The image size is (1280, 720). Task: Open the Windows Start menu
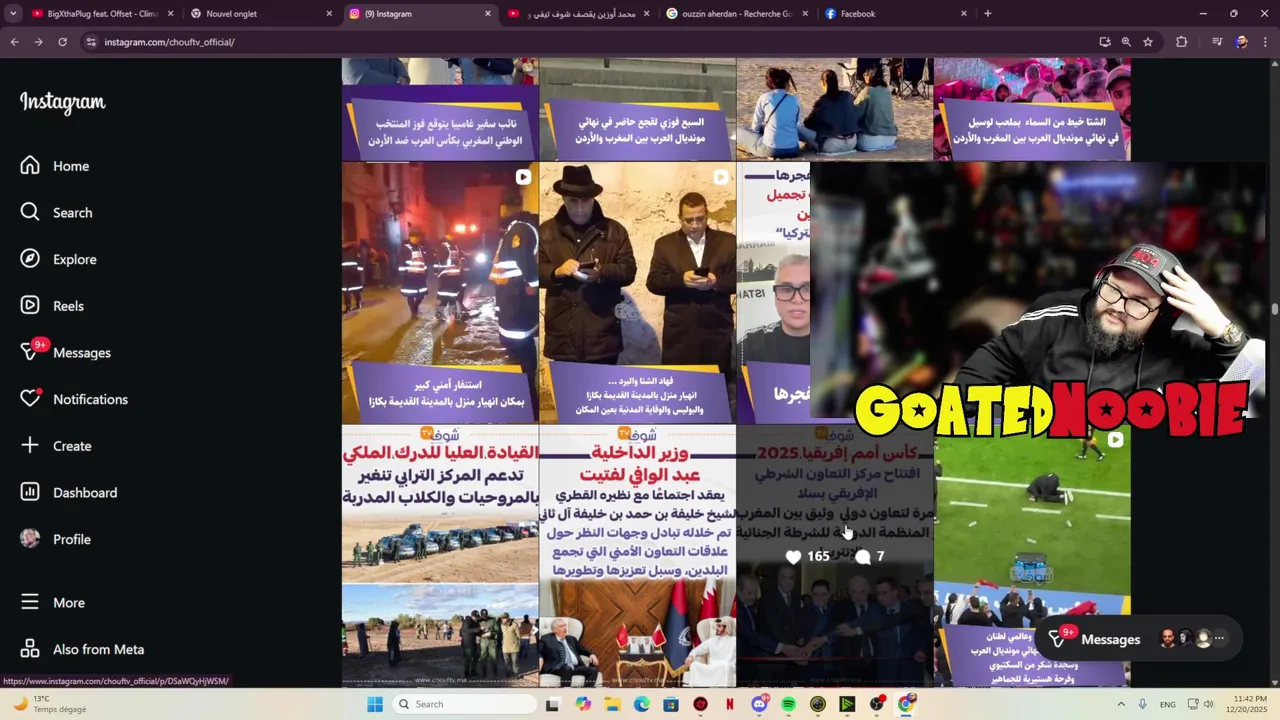(375, 704)
